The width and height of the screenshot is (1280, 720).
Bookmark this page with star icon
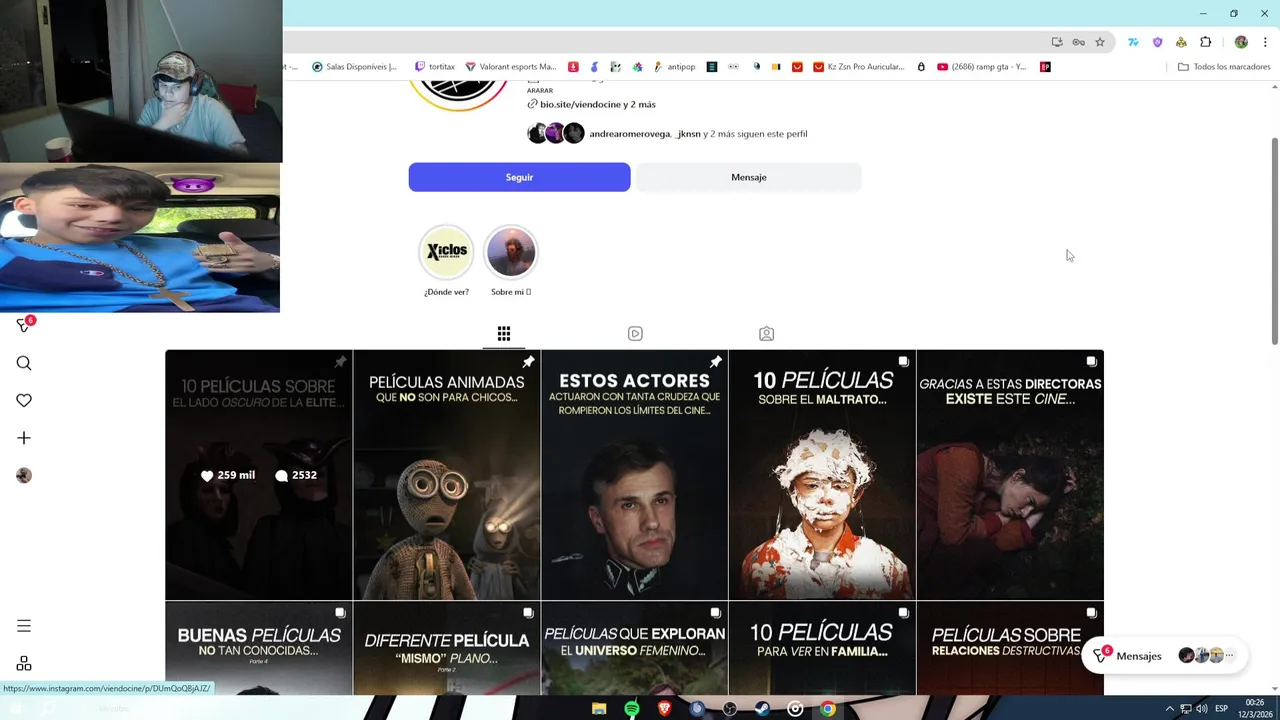(1100, 42)
